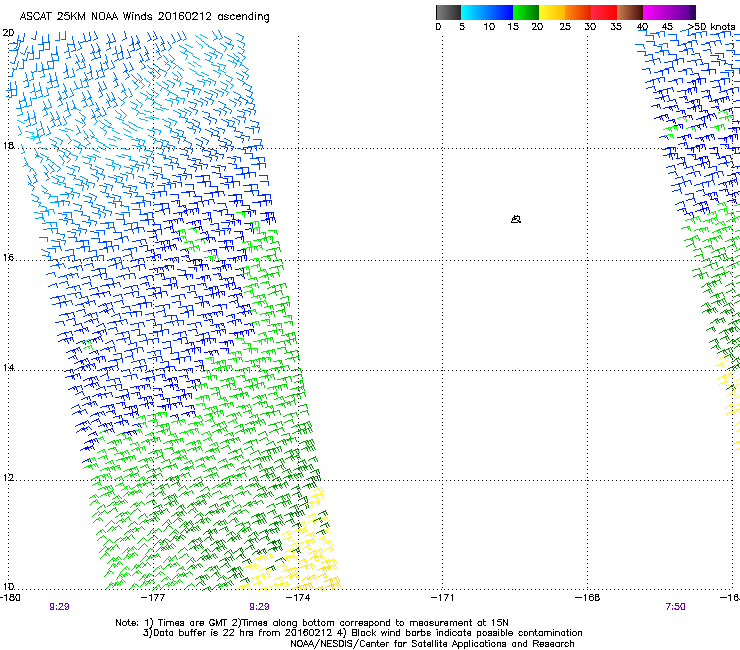Click the longitude label '-168'

[588, 598]
